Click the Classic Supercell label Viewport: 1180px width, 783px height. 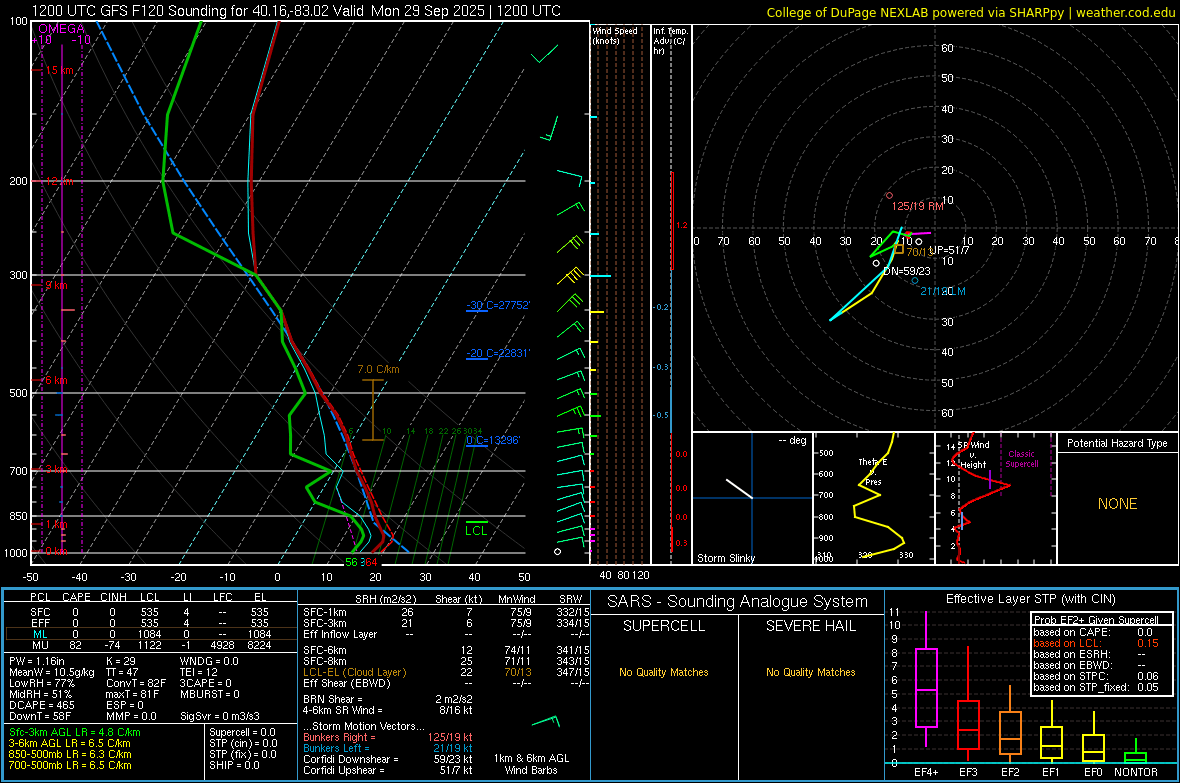1022,459
